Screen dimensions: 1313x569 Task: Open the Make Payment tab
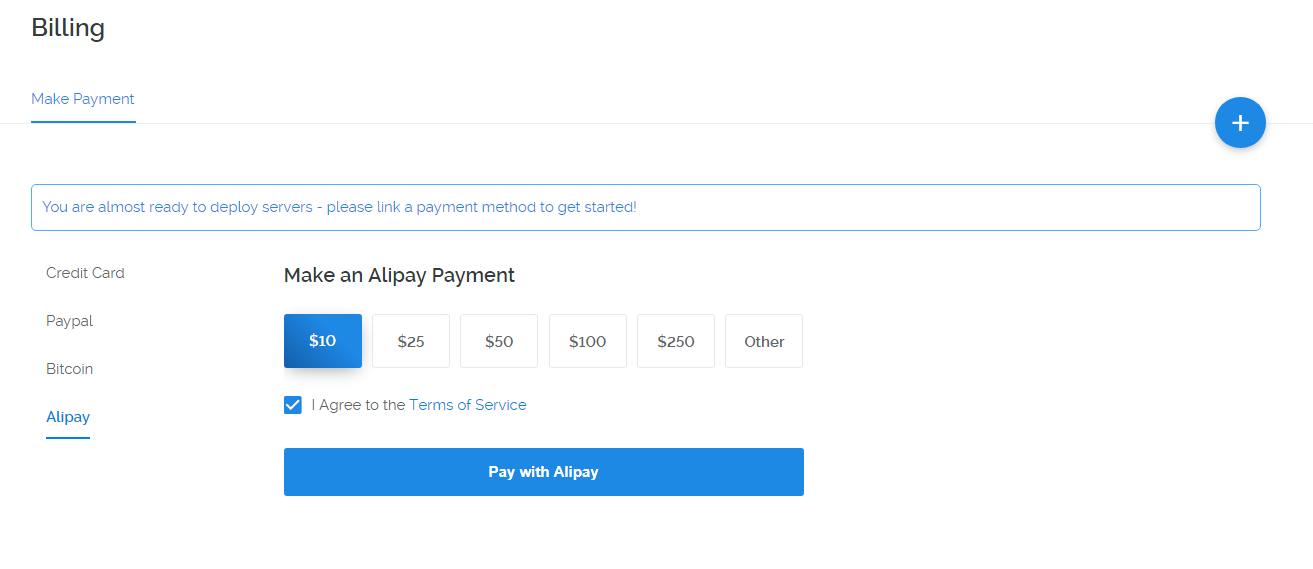[x=83, y=99]
